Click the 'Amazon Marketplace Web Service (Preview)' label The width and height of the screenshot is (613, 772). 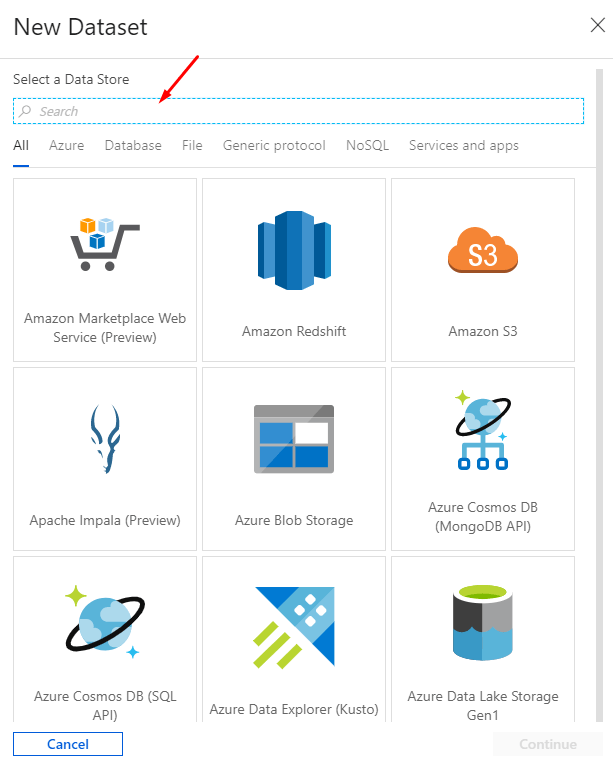(x=105, y=327)
